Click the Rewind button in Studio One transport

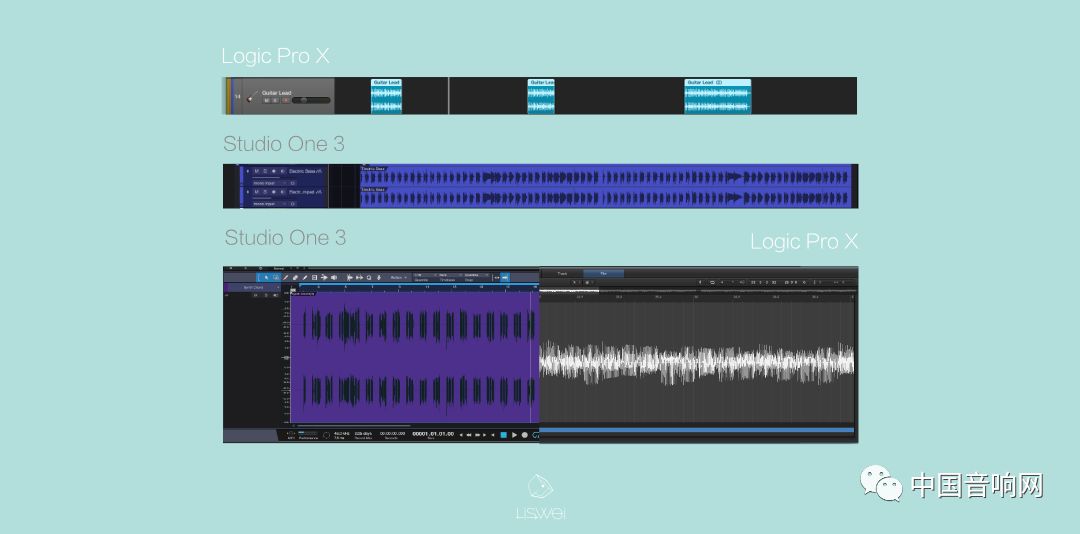point(469,435)
